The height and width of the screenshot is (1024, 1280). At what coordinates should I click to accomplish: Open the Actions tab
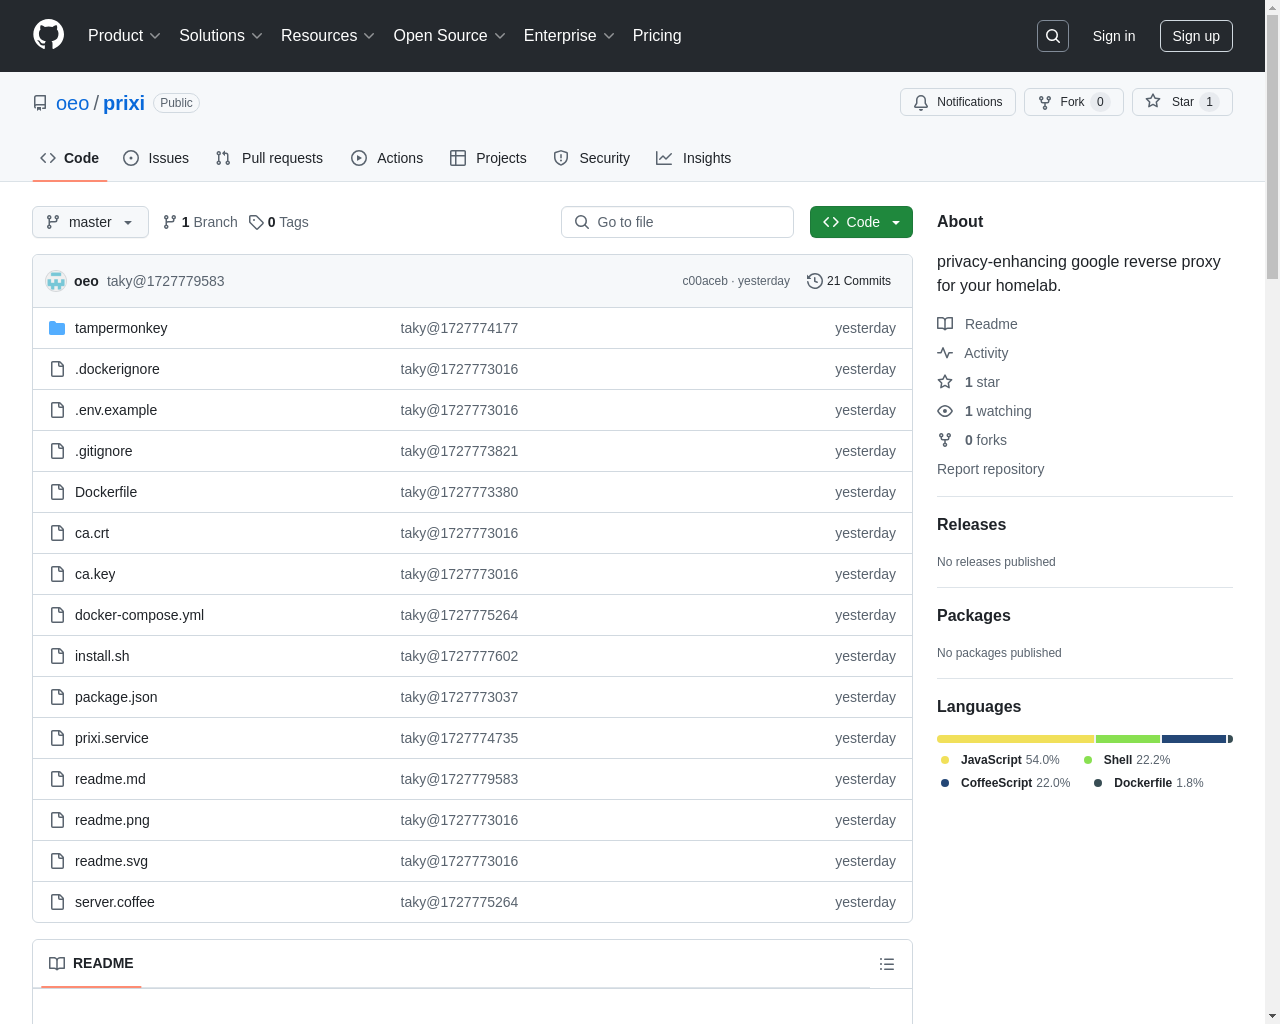pos(387,158)
